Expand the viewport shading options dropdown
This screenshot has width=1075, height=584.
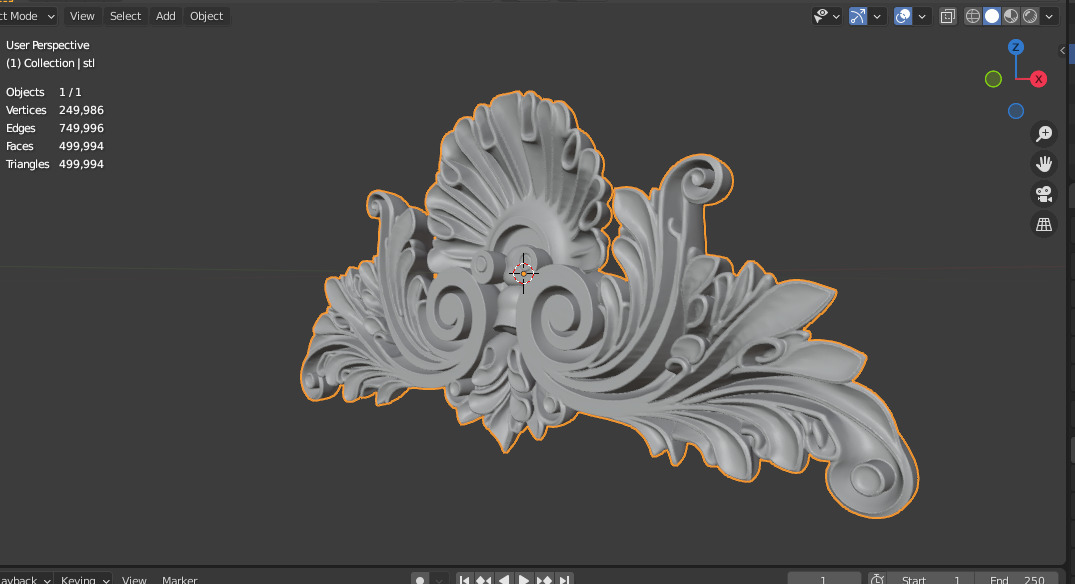tap(1049, 16)
